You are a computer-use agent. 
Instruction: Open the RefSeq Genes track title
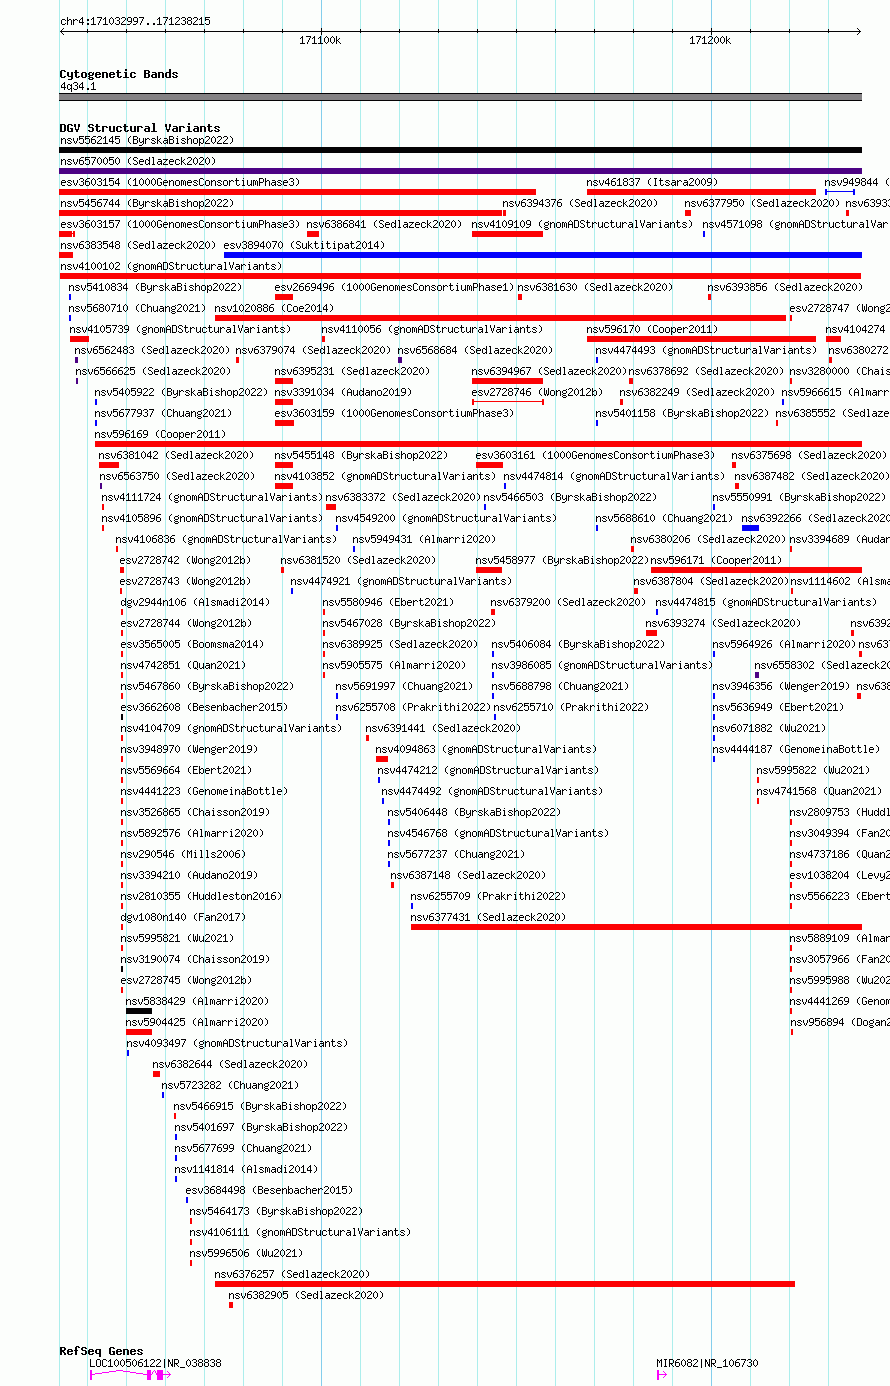pos(101,1351)
